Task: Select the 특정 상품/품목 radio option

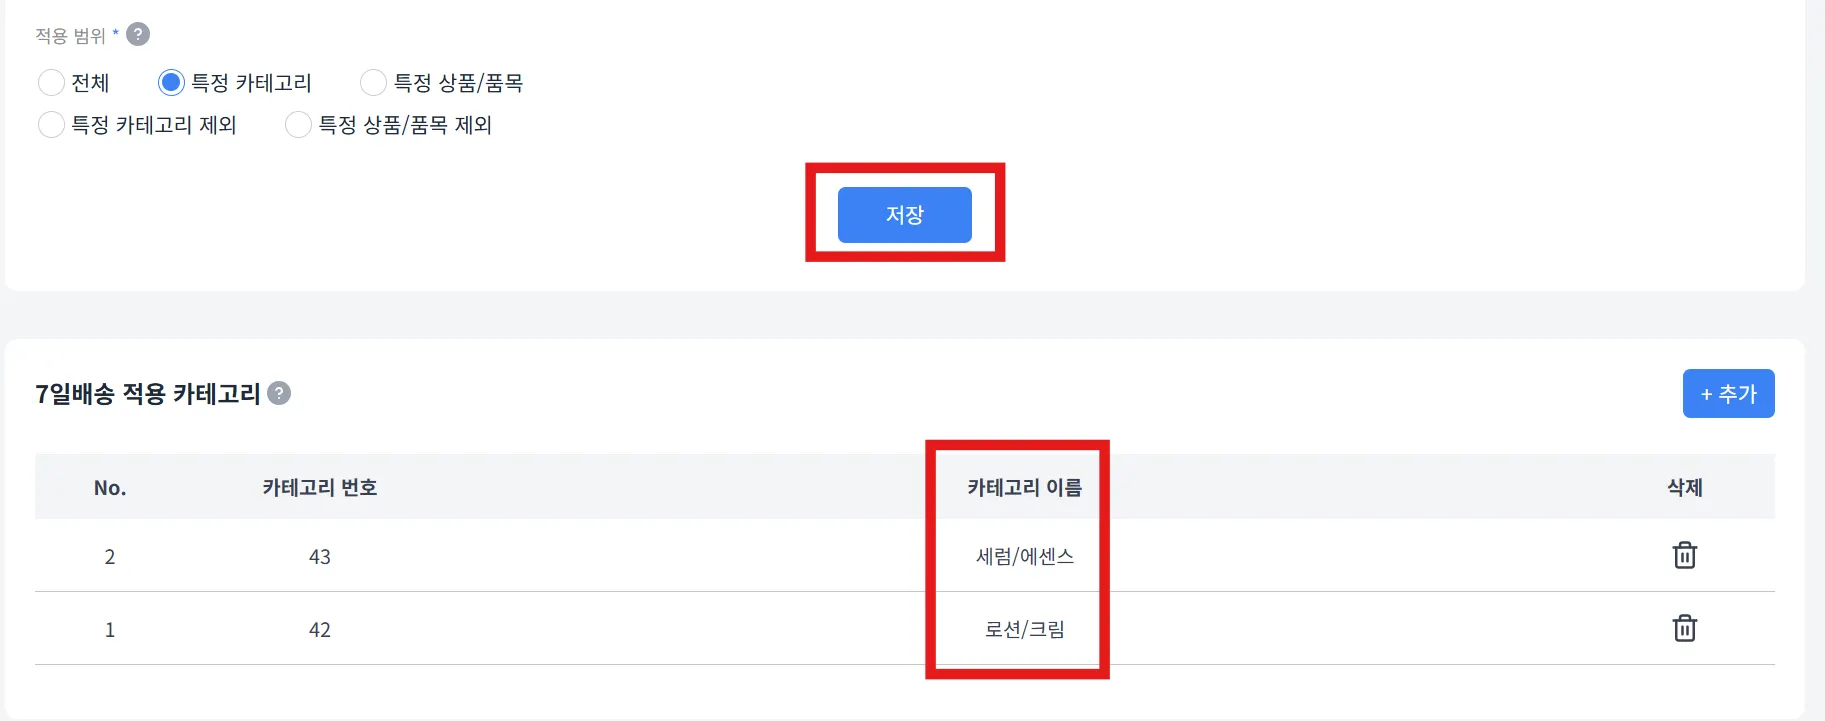Action: pos(373,83)
